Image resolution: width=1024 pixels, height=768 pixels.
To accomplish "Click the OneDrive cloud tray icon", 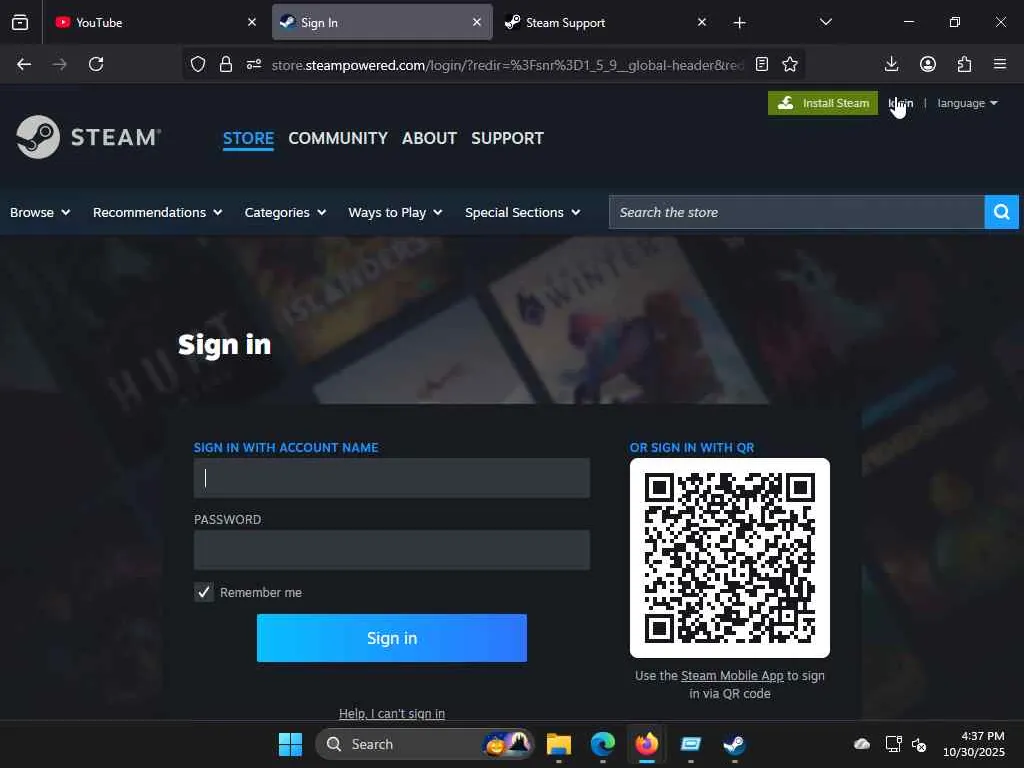I will pos(862,744).
